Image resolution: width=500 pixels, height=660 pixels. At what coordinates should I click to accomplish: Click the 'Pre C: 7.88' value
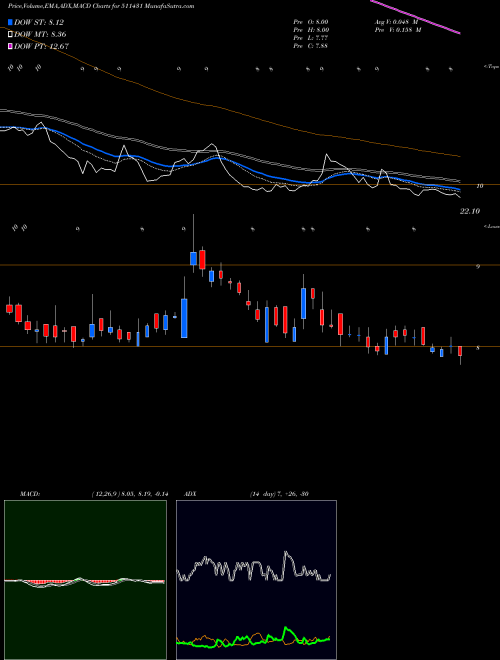click(x=311, y=46)
